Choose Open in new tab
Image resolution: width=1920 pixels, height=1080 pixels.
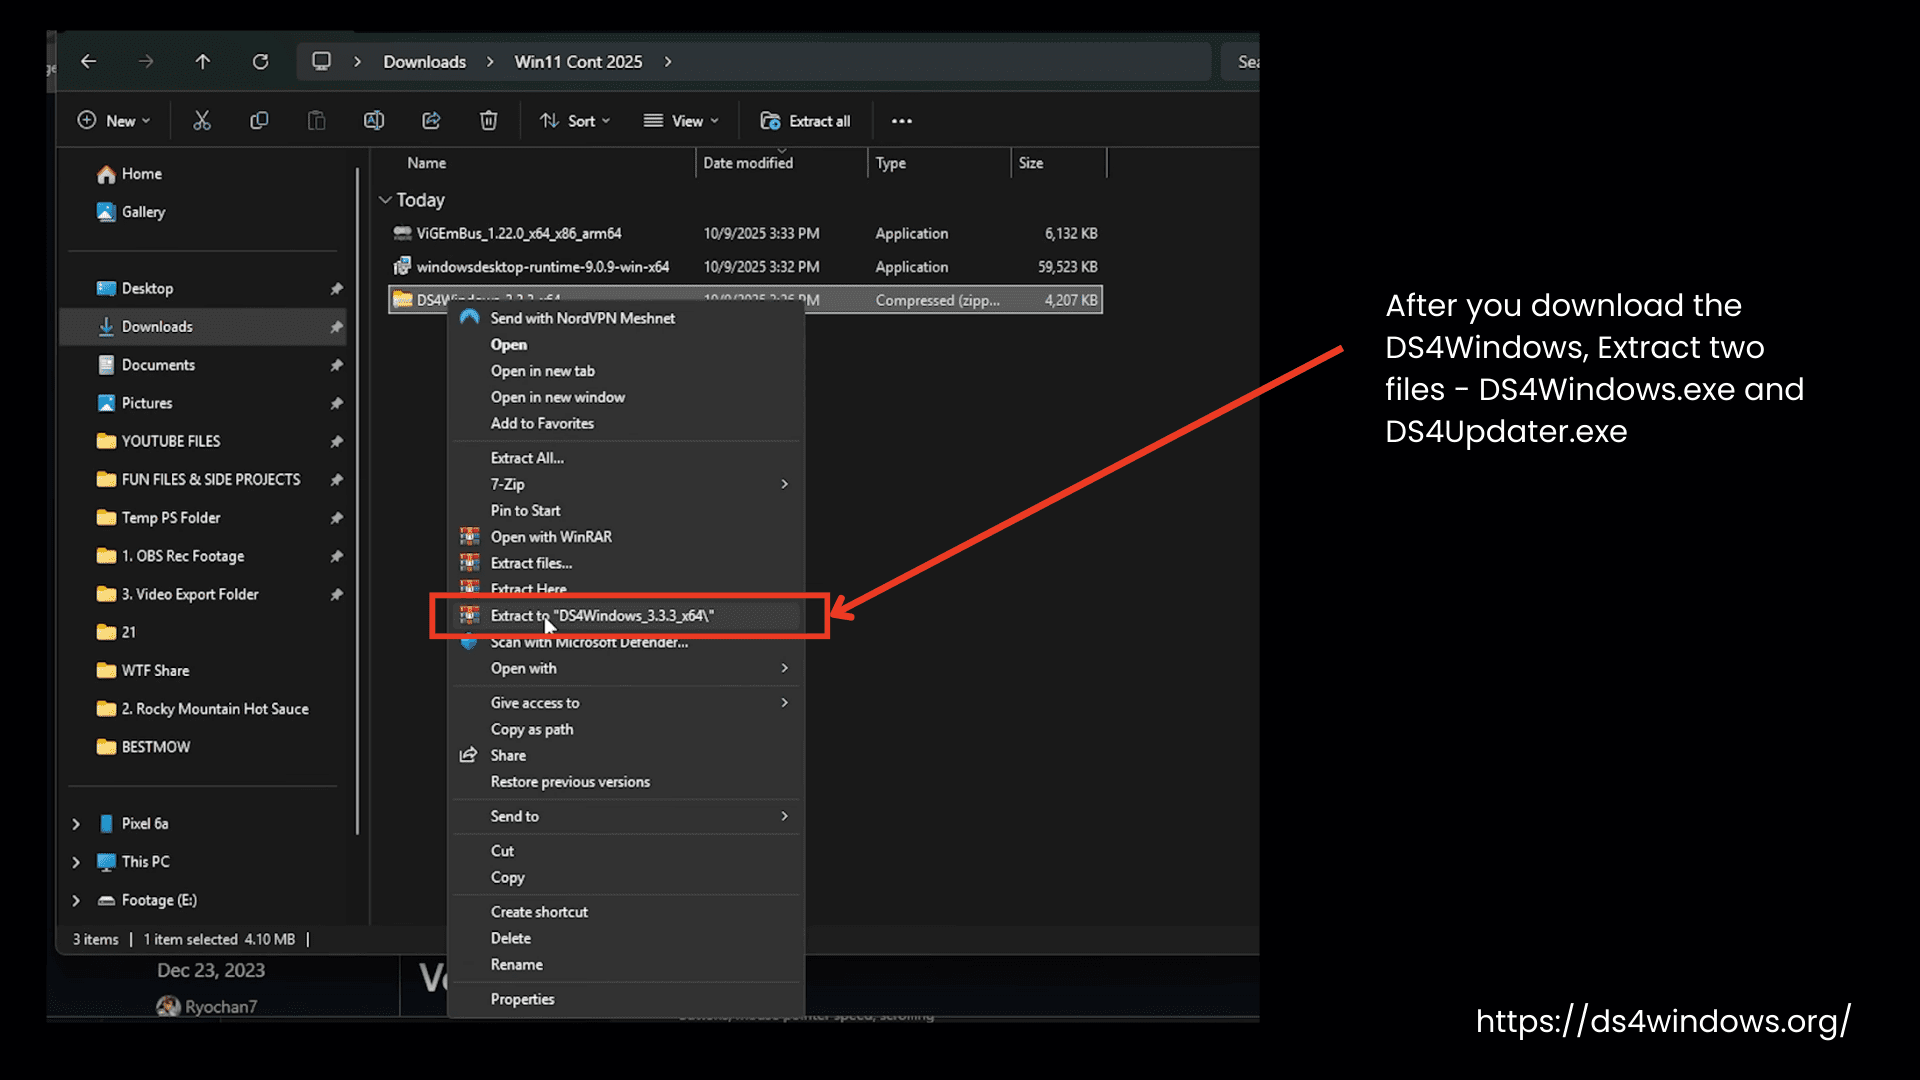pyautogui.click(x=625, y=371)
